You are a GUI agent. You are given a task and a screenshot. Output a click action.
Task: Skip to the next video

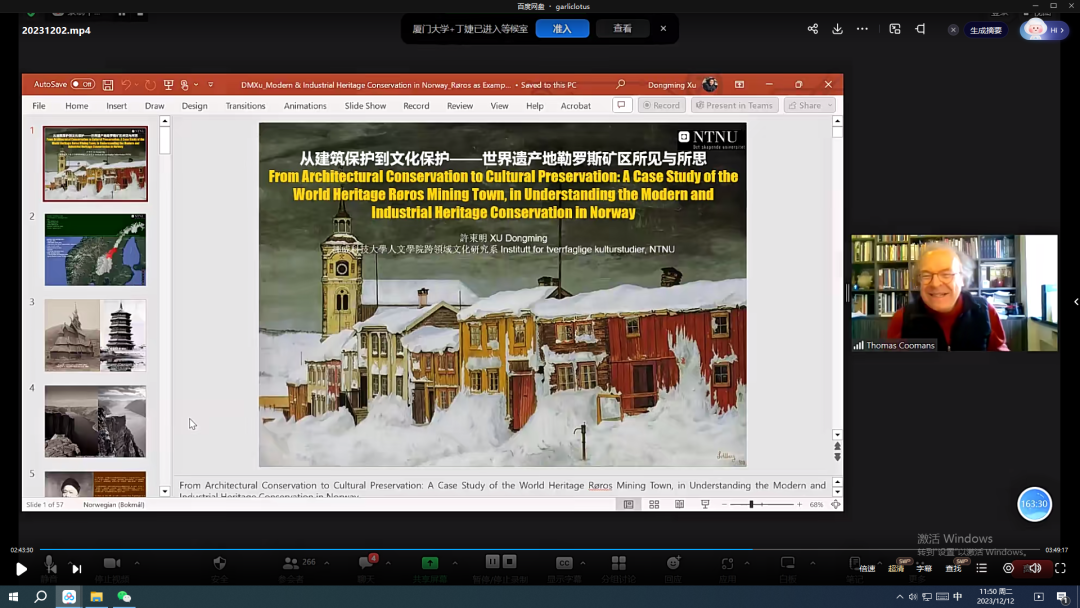click(76, 569)
